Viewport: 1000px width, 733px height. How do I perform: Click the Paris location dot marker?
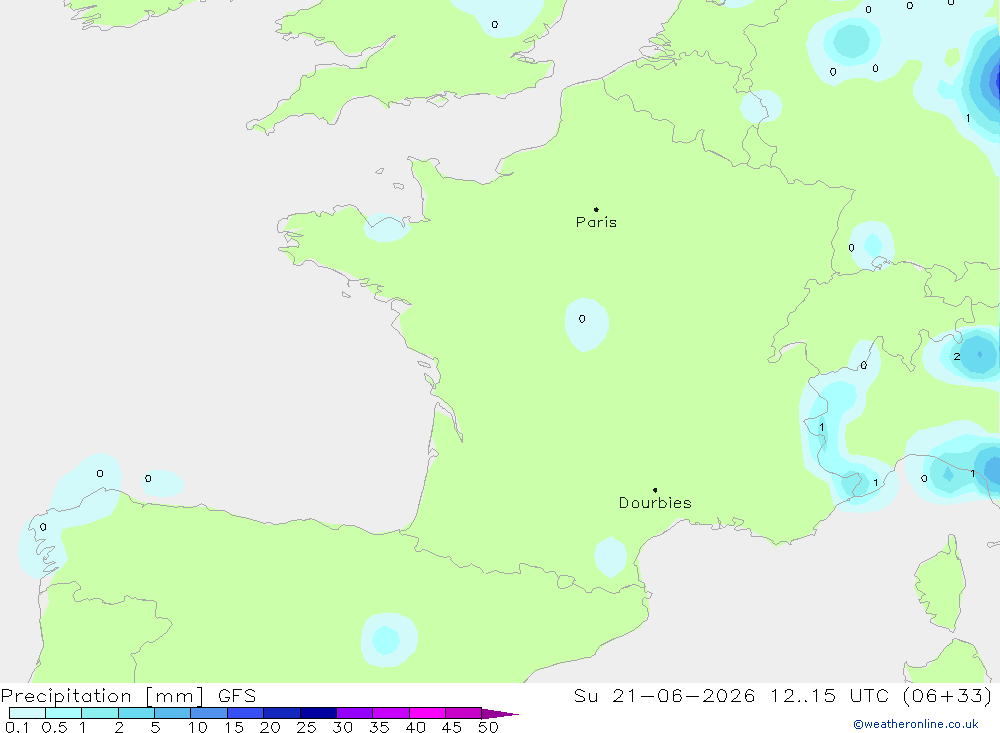tap(596, 209)
